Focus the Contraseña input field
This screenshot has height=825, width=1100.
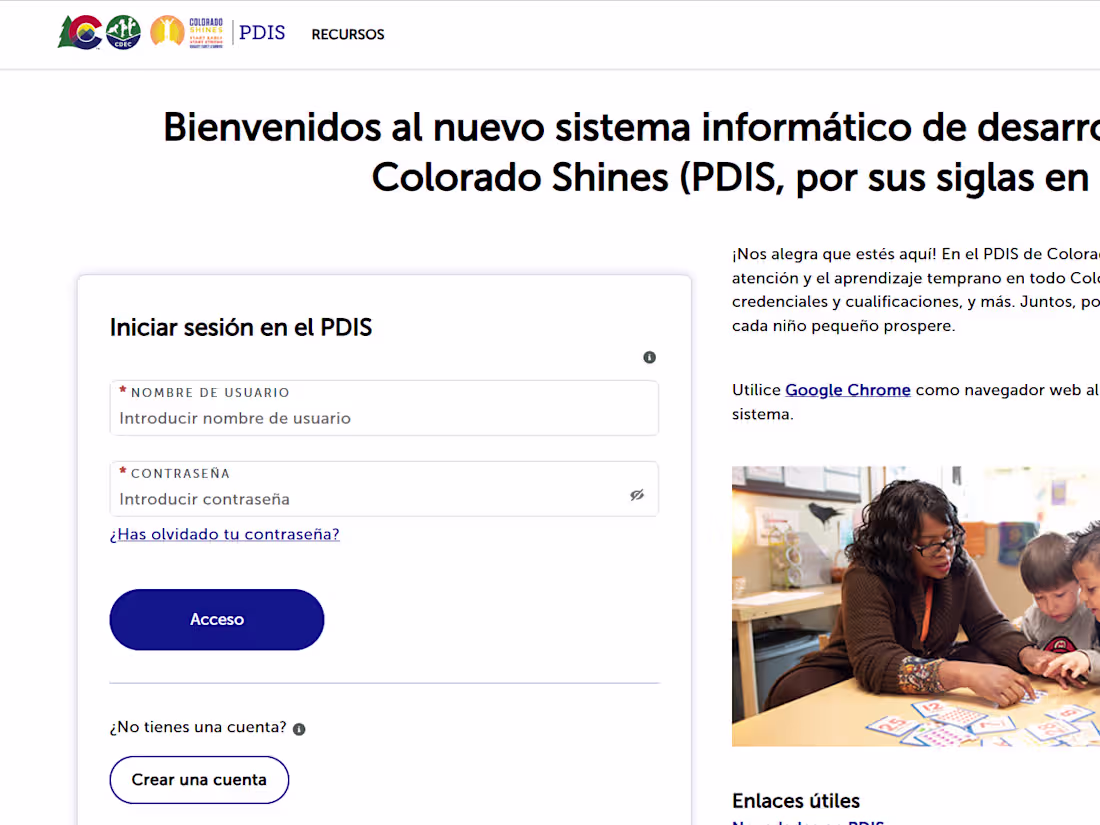384,489
